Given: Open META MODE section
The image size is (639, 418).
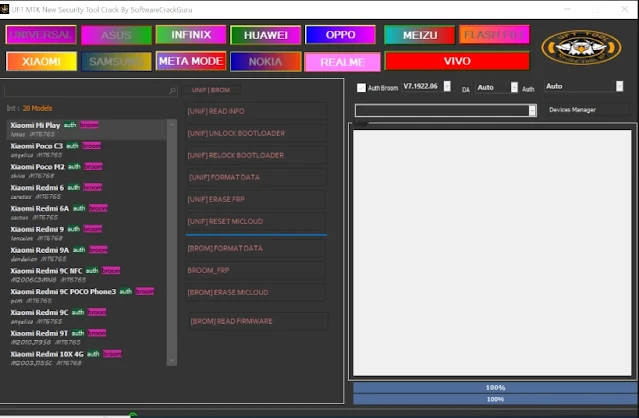Looking at the screenshot, I should pyautogui.click(x=191, y=61).
